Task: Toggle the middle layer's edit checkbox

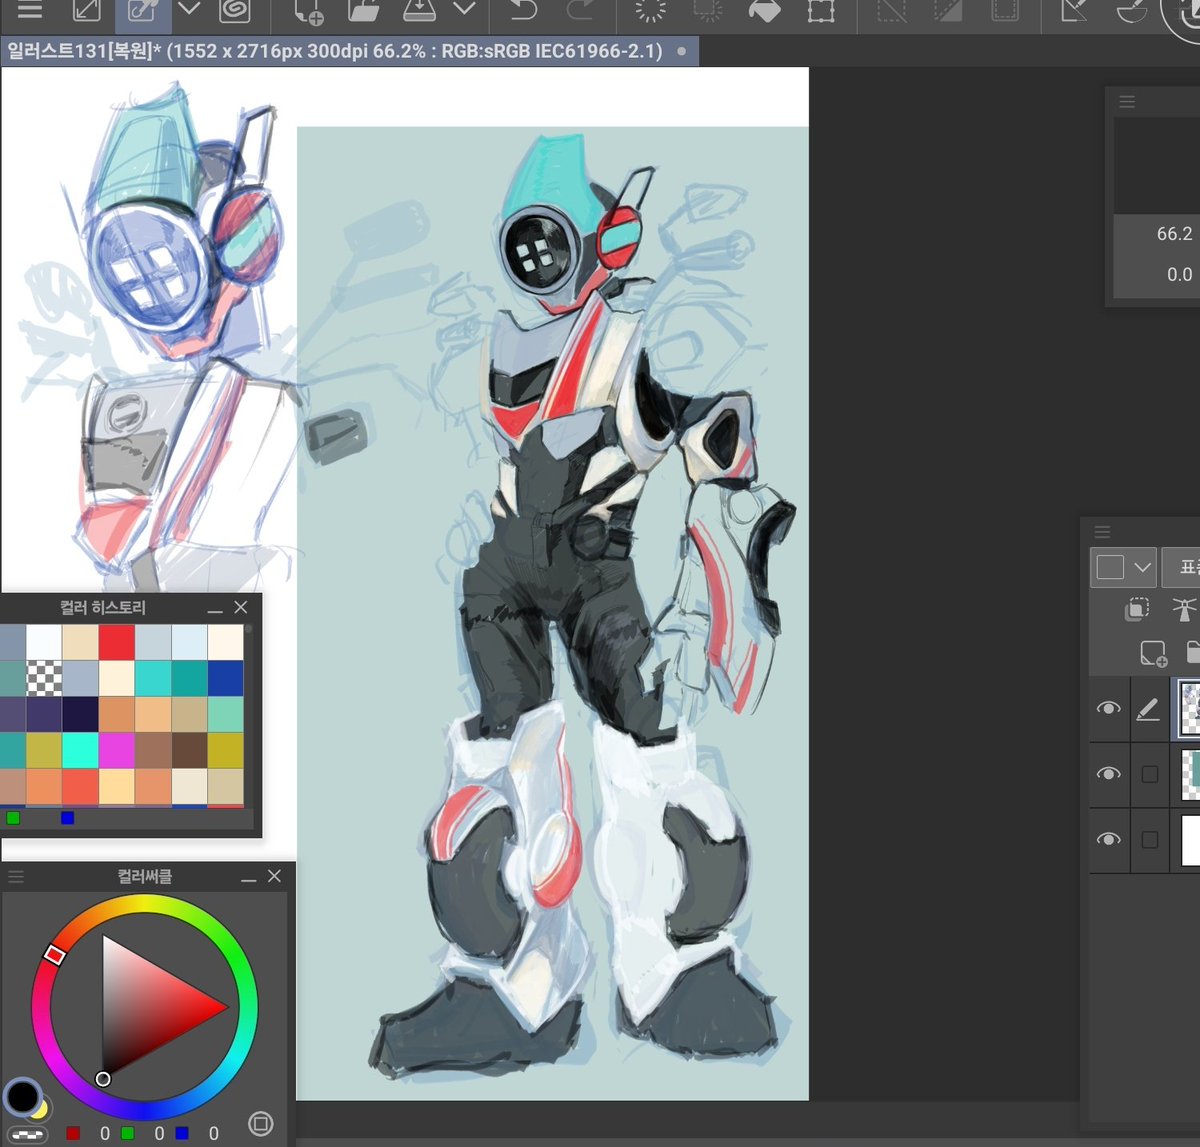Action: [x=1150, y=774]
